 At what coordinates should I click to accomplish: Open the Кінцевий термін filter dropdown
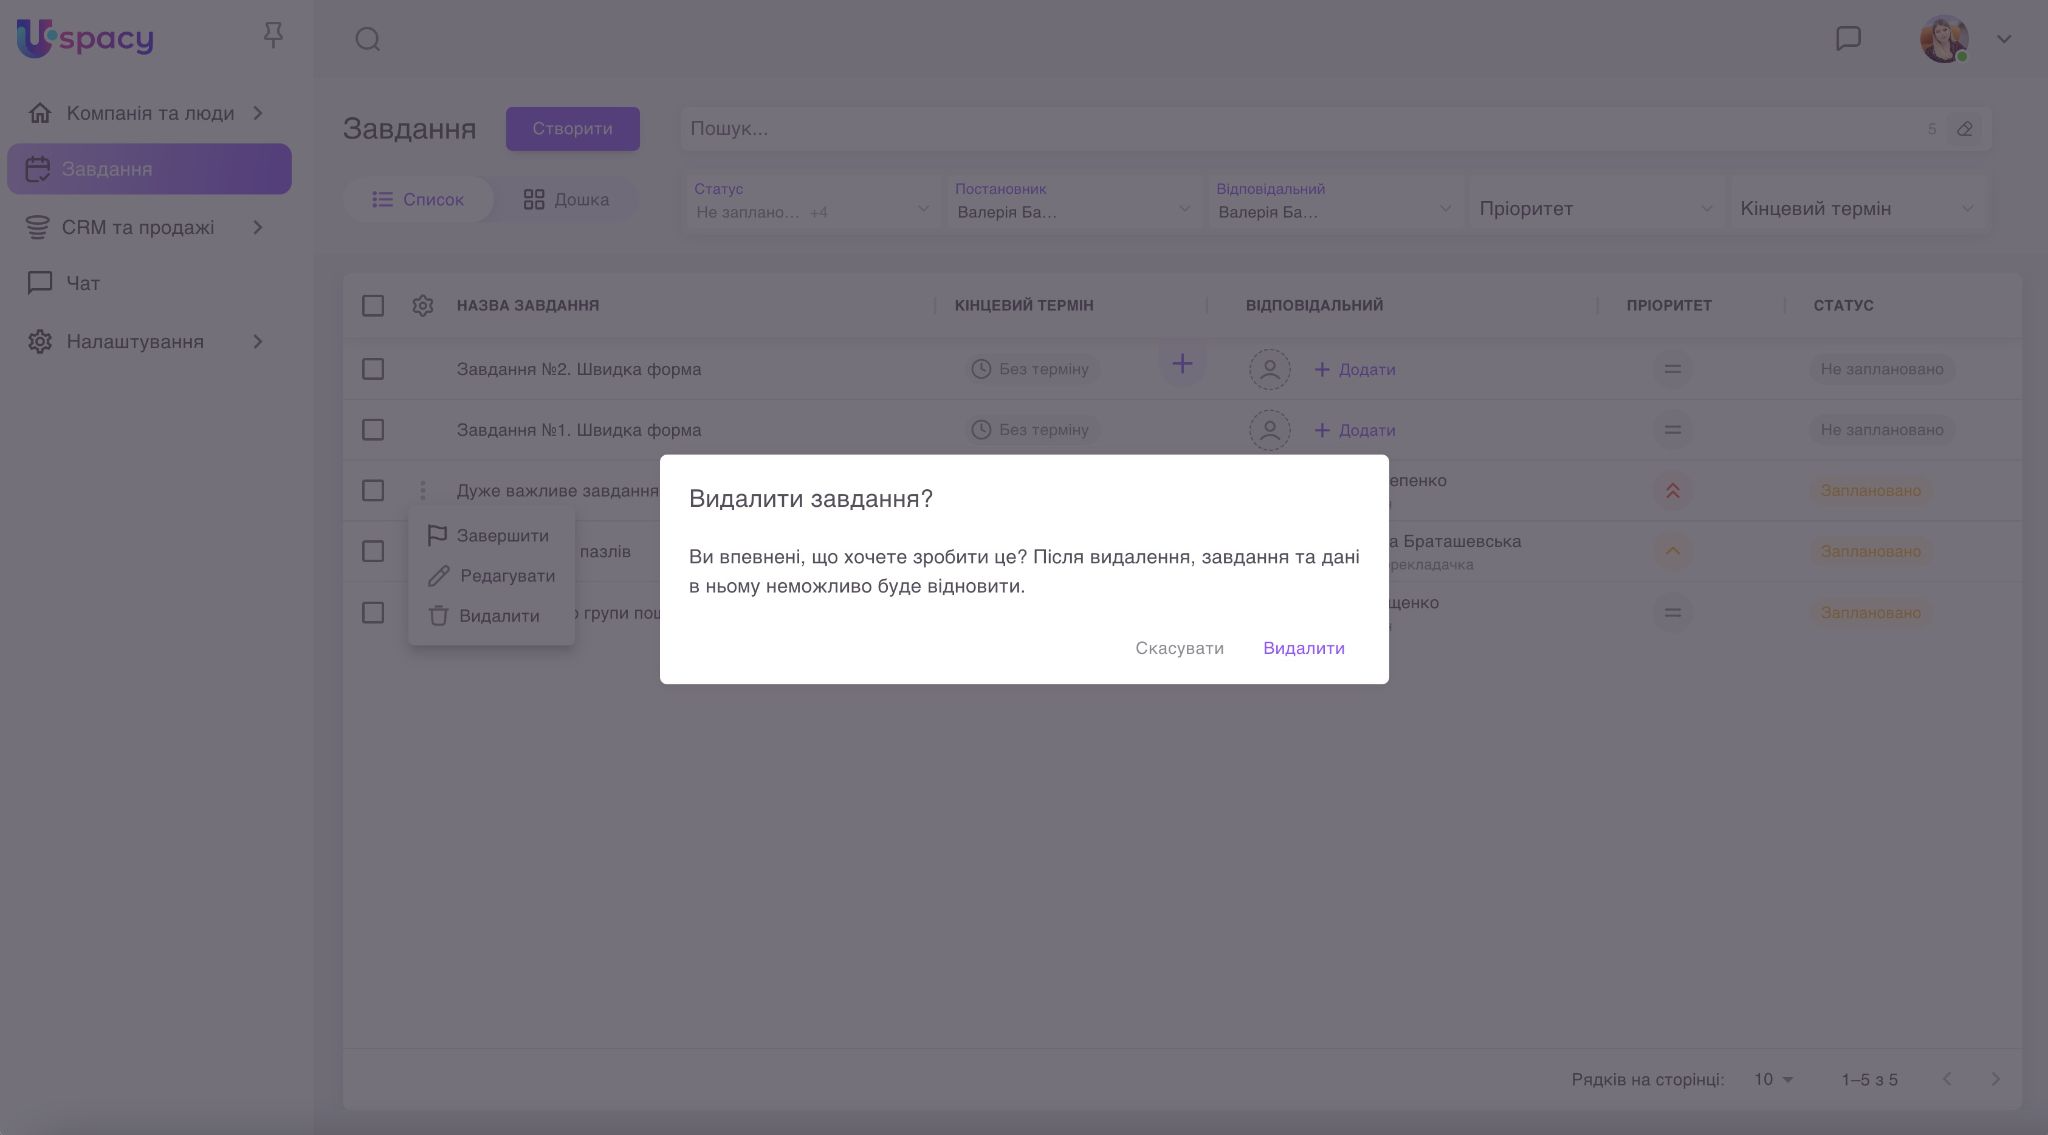(x=1856, y=208)
